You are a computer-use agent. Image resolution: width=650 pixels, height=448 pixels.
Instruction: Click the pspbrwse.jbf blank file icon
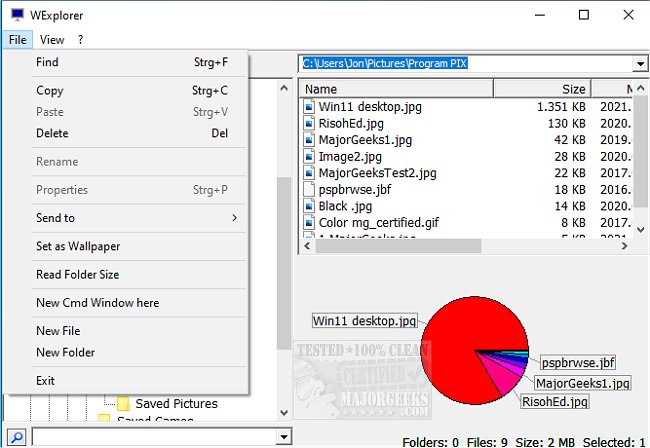310,189
